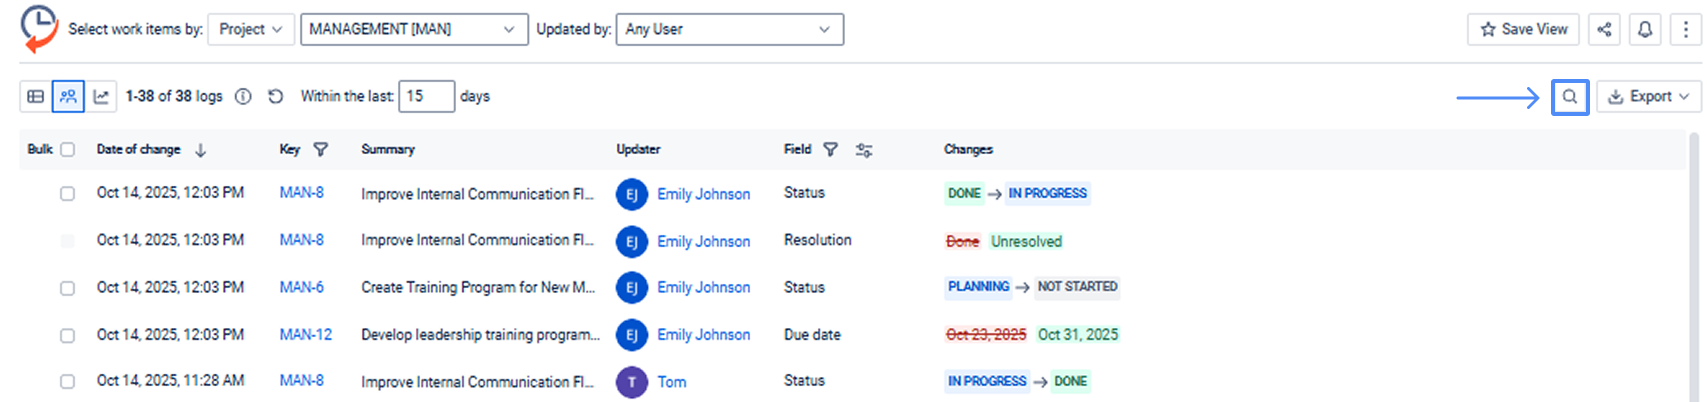Open the MAN-6 issue link
Image resolution: width=1707 pixels, height=402 pixels.
[x=301, y=287]
